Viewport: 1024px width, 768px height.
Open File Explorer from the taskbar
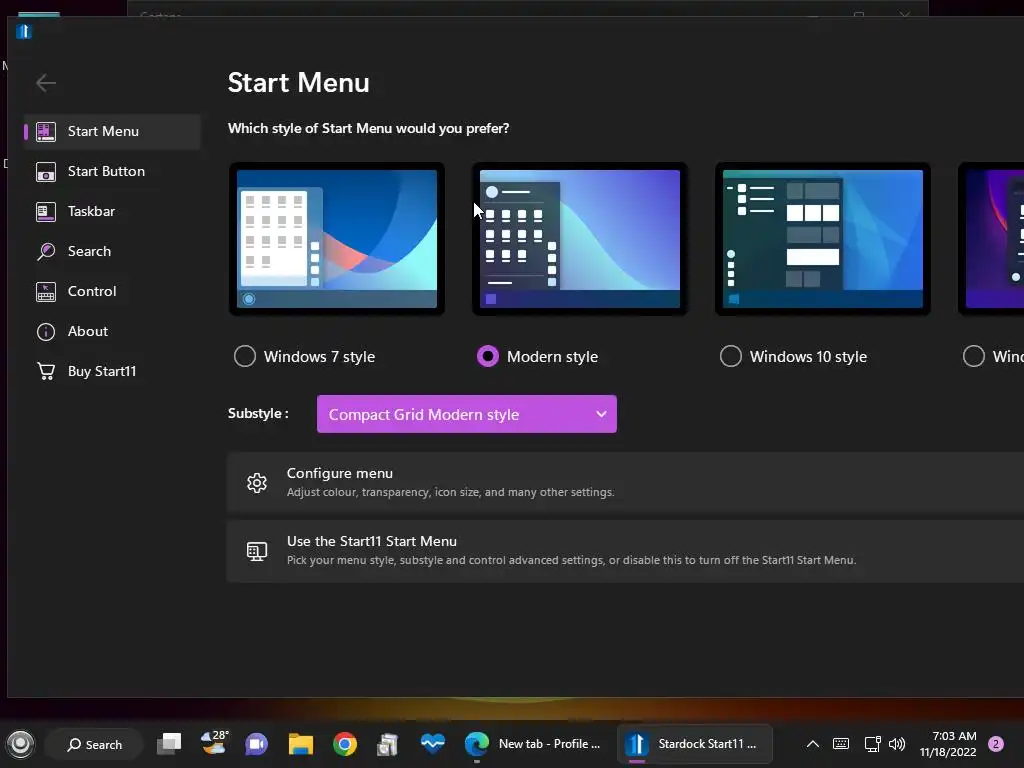[301, 744]
